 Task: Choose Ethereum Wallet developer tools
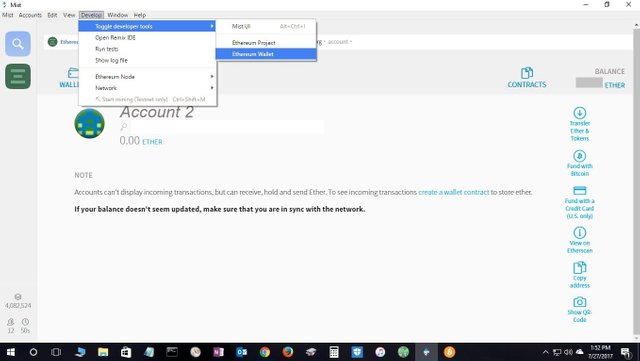point(266,54)
